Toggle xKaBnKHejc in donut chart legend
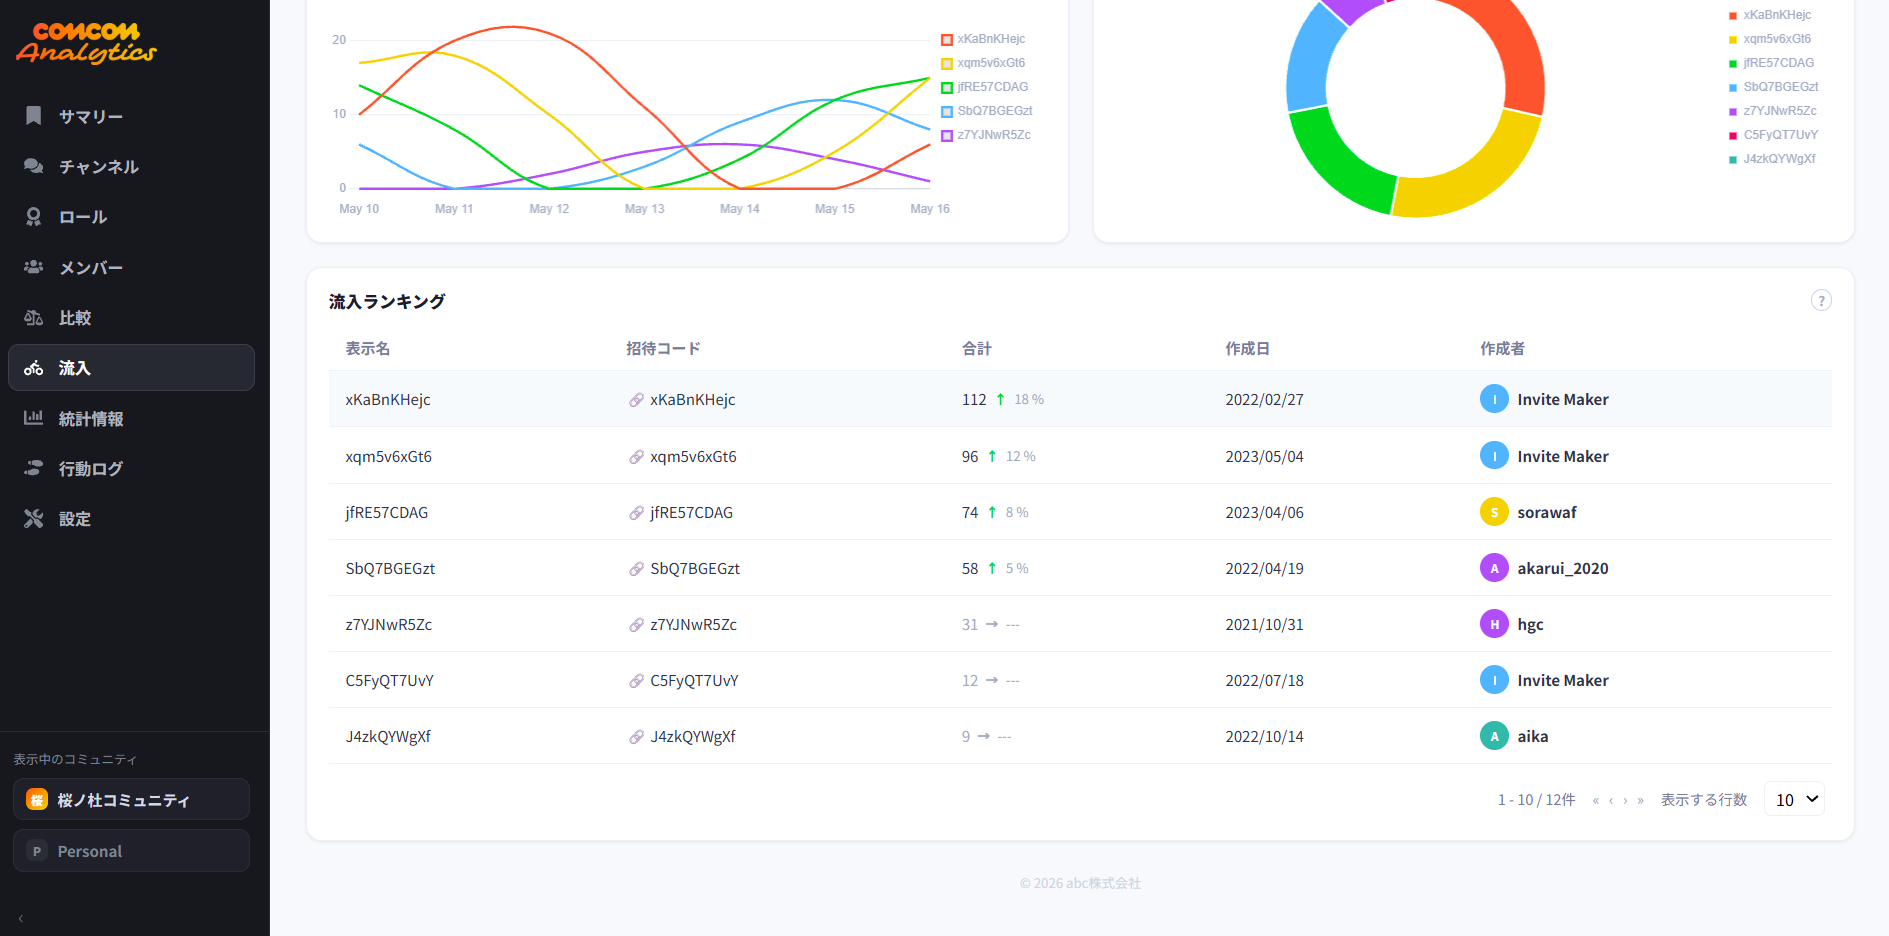The width and height of the screenshot is (1889, 936). pos(1770,15)
